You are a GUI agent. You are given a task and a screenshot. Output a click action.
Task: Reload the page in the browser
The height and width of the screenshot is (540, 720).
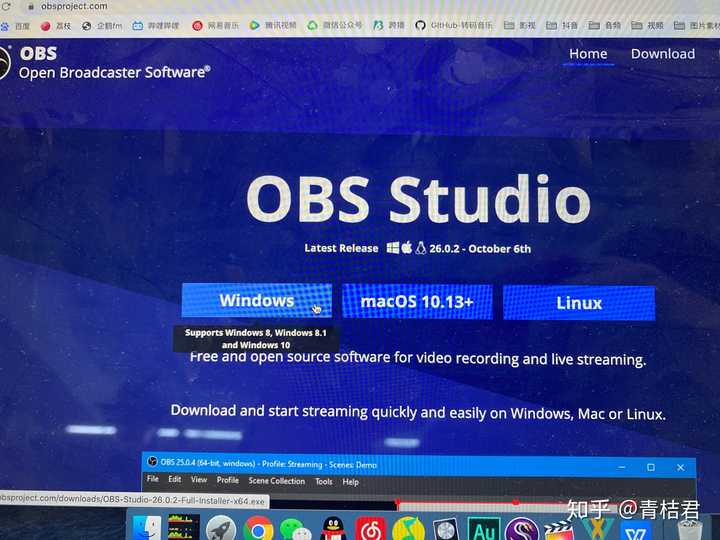point(6,6)
